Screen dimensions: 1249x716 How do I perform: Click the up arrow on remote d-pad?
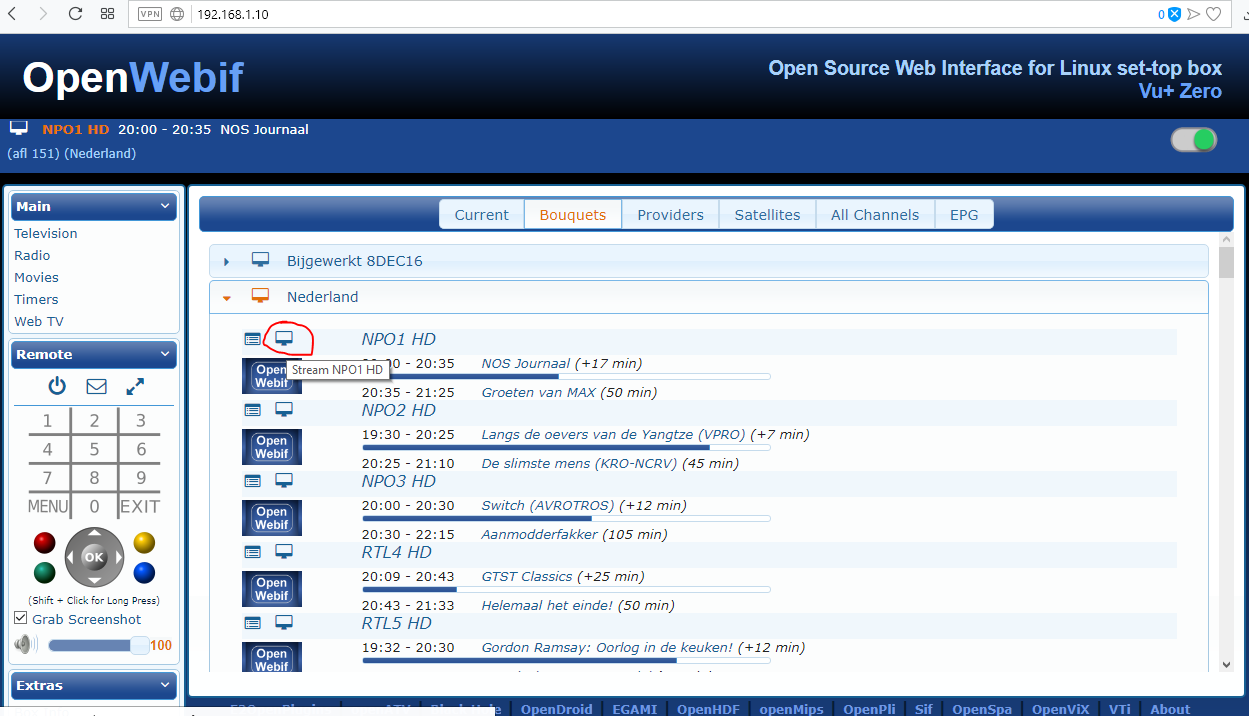[94, 535]
